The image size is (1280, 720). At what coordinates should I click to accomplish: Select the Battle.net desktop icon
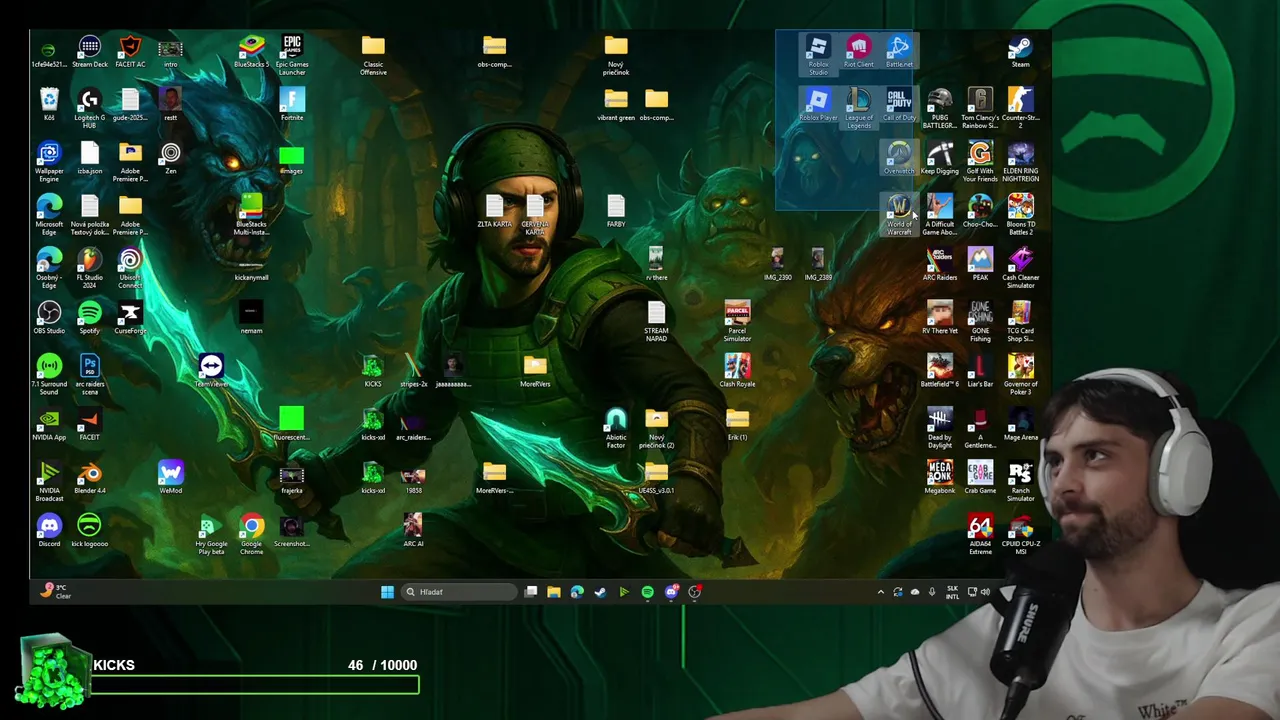click(899, 52)
